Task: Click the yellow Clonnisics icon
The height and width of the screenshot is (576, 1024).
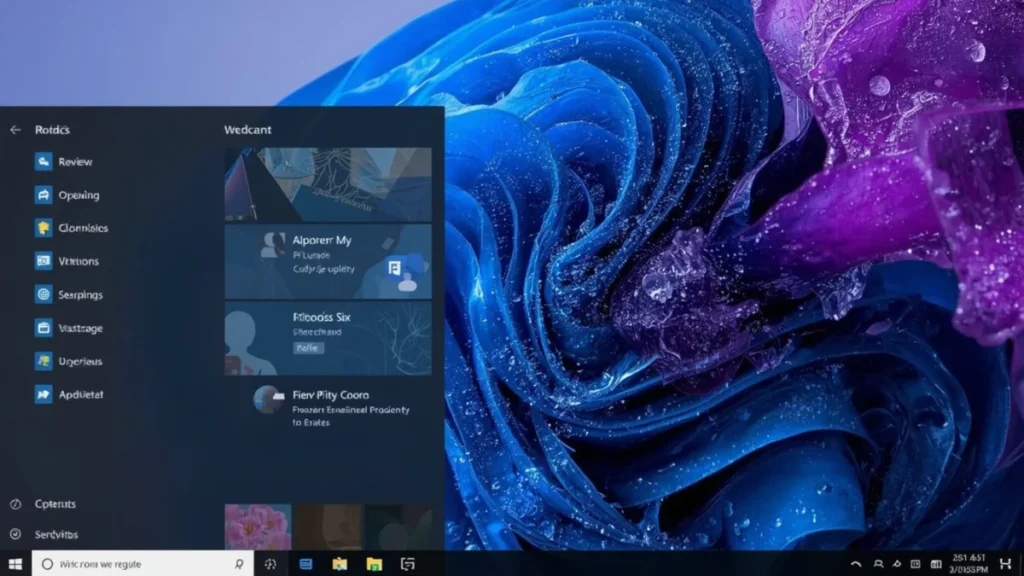Action: click(44, 228)
